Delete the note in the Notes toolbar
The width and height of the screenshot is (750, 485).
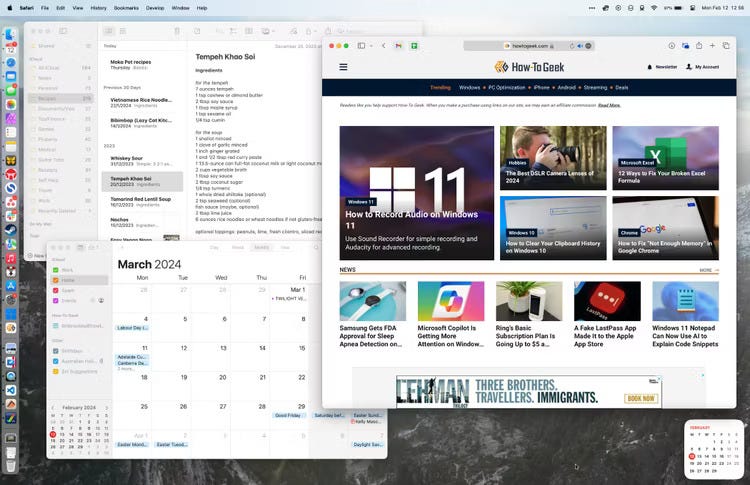[177, 31]
